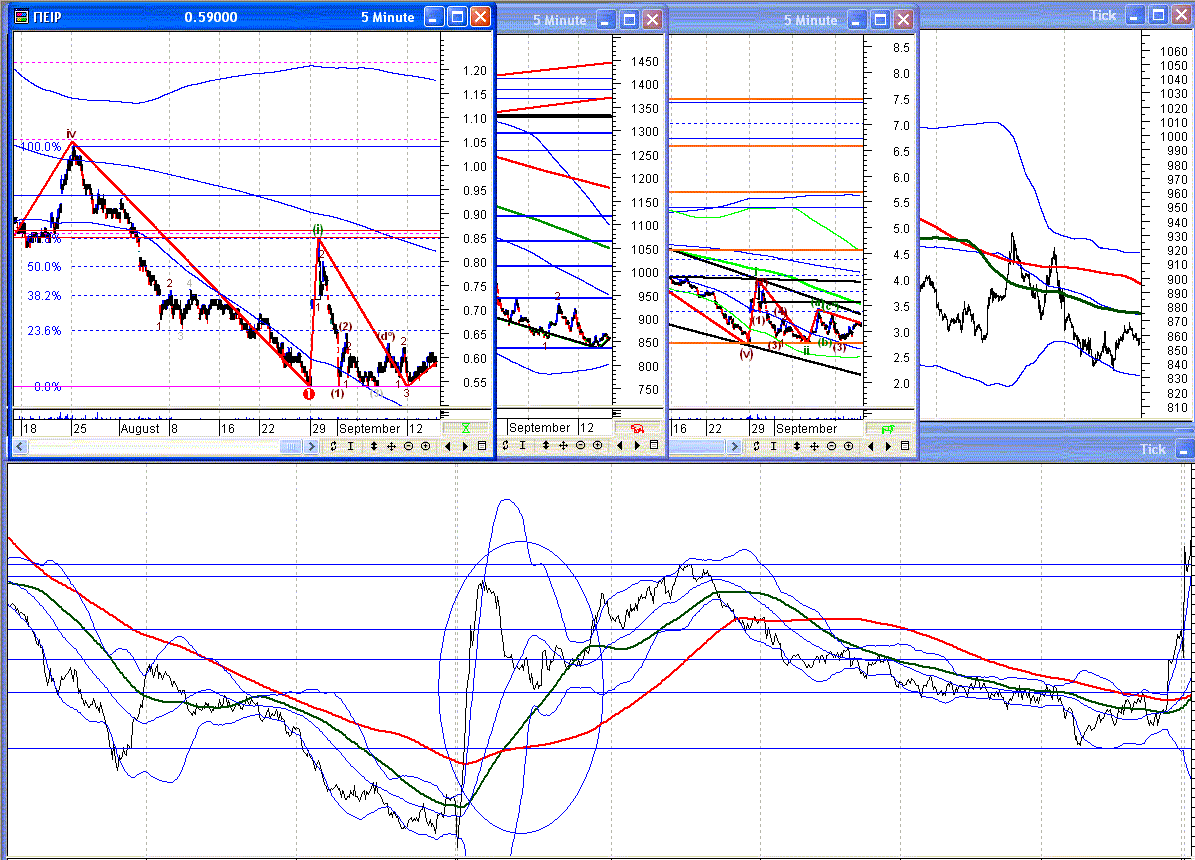The image size is (1195, 860).
Task: Select I-beam cursor in the second 5 Minute chart
Action: click(523, 445)
